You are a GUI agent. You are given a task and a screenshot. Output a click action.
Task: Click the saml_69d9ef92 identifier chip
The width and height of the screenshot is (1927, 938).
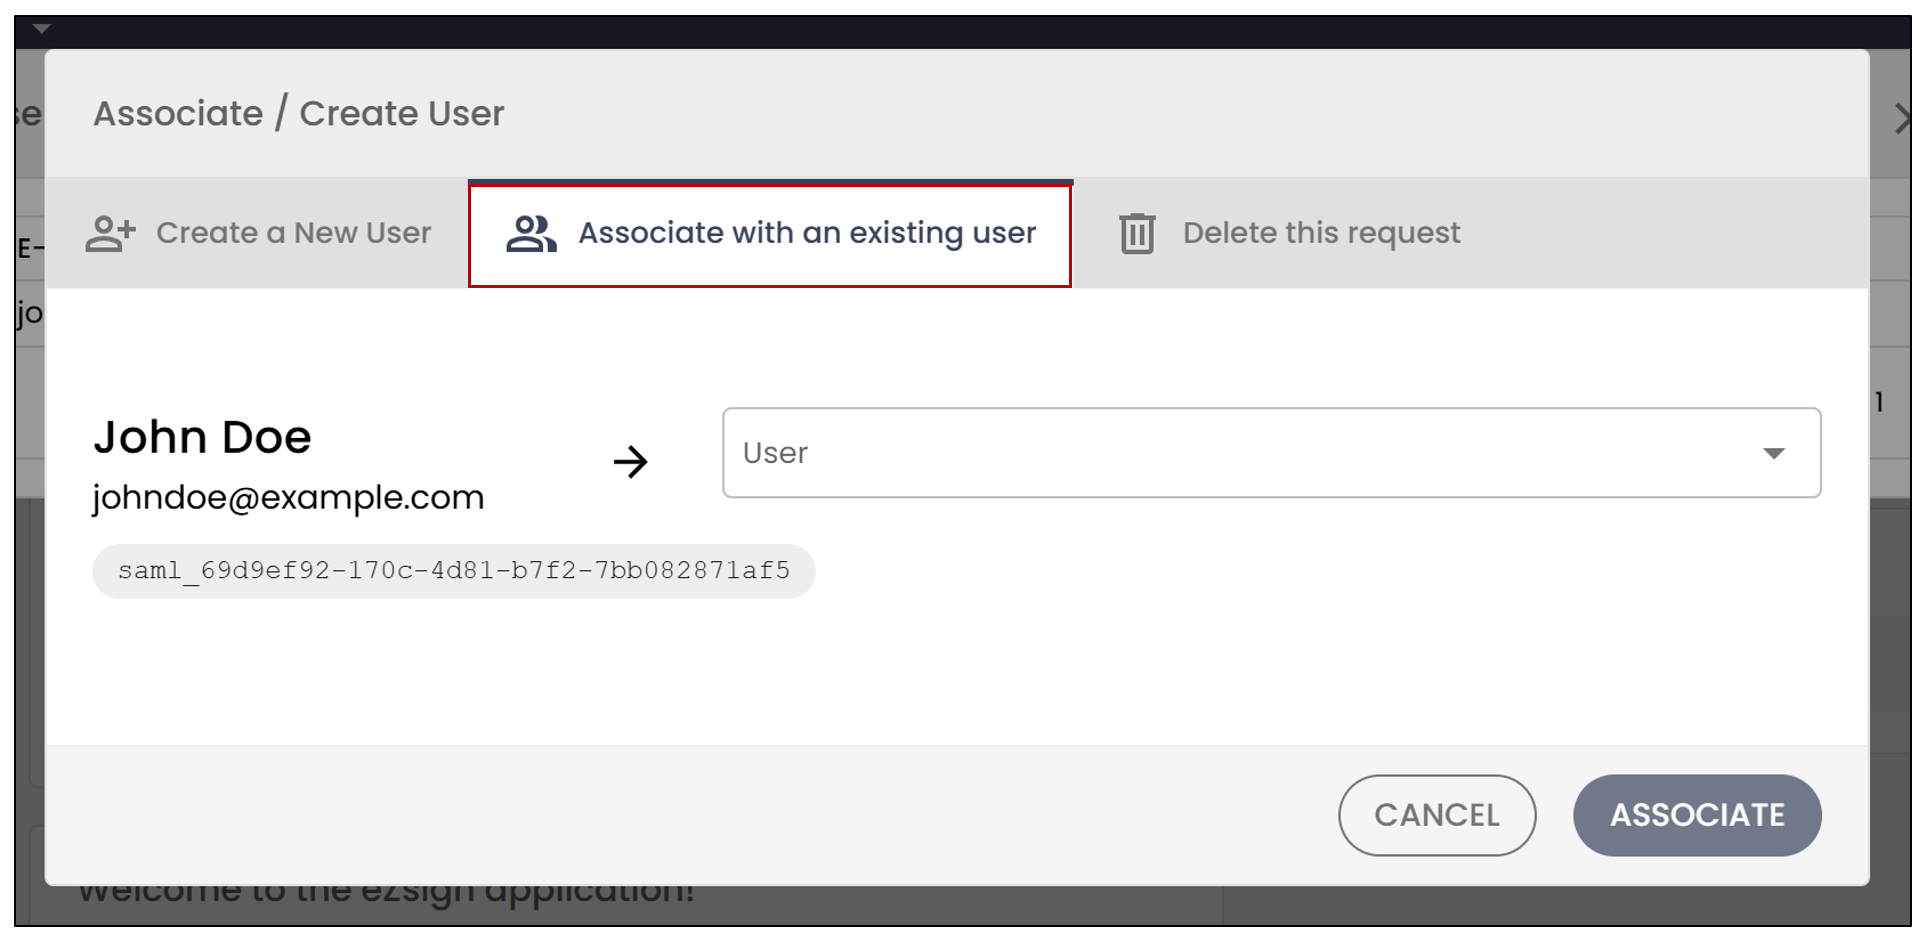tap(454, 571)
